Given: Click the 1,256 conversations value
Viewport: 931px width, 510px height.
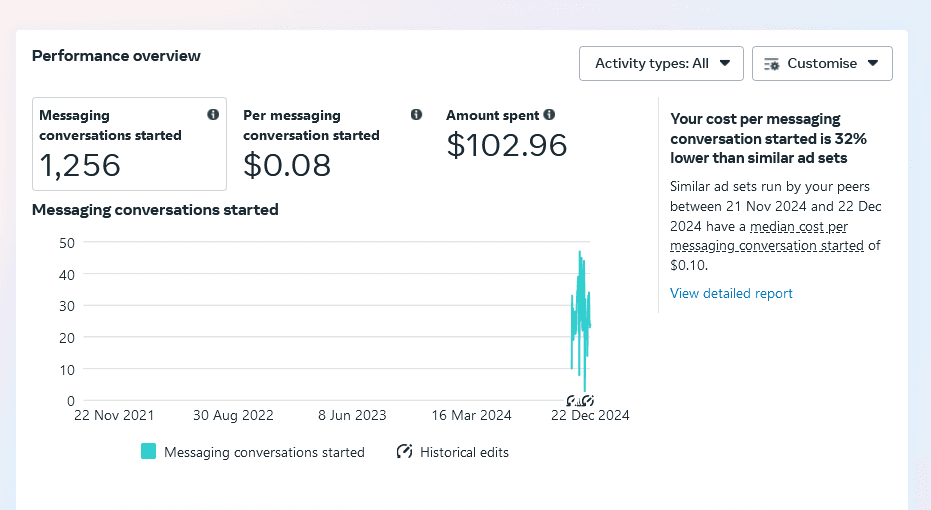Looking at the screenshot, I should 80,165.
